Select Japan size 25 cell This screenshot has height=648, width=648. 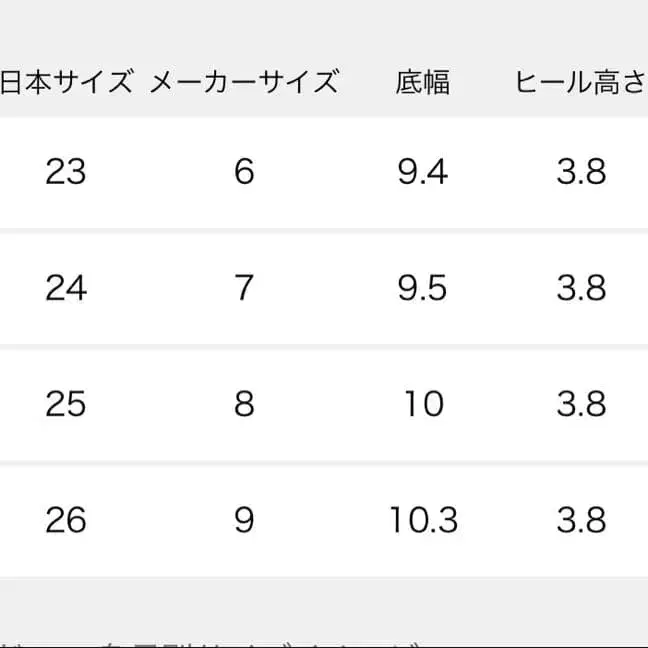[x=66, y=405]
